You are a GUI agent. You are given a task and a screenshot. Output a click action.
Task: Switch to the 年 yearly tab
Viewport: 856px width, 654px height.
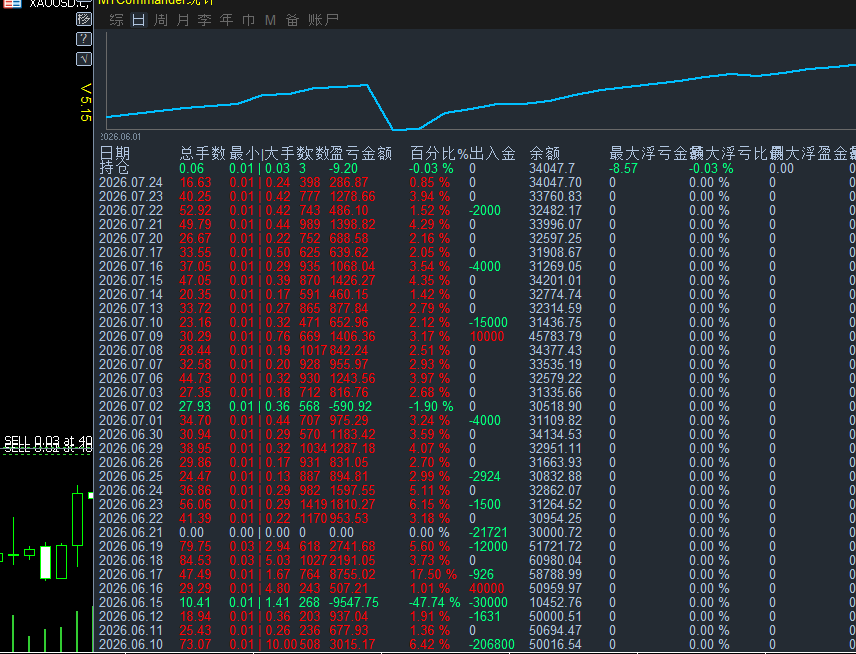[227, 20]
